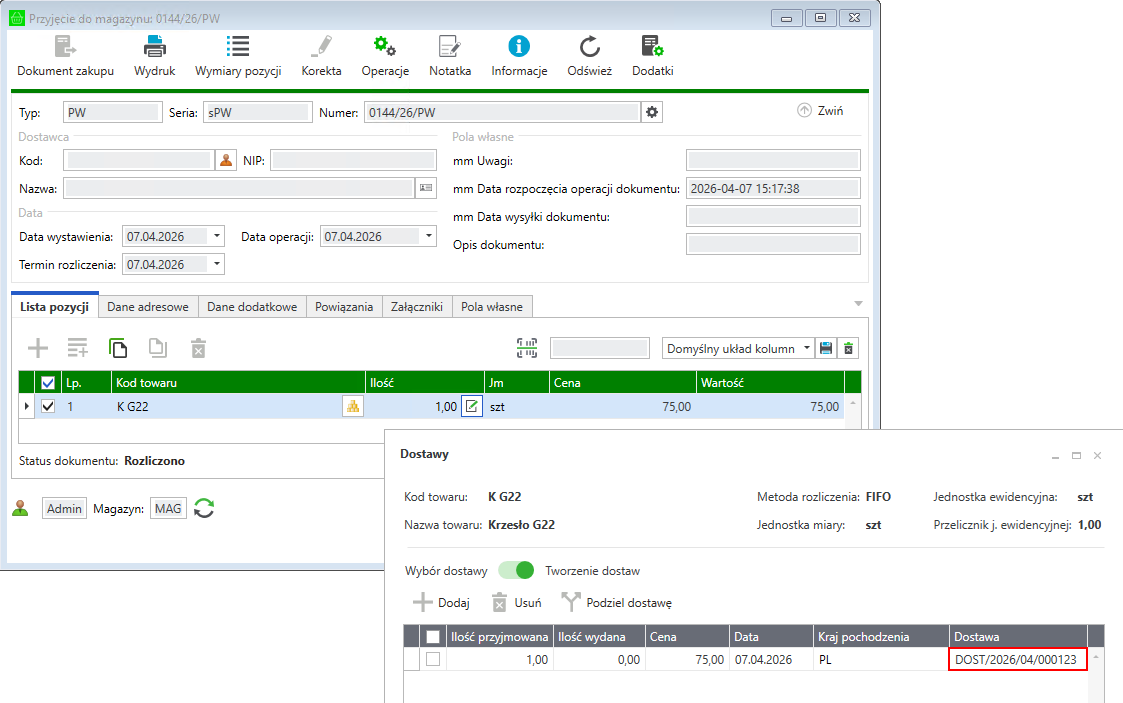The height and width of the screenshot is (703, 1123).
Task: Click Opis dokumentu input field
Action: (773, 244)
